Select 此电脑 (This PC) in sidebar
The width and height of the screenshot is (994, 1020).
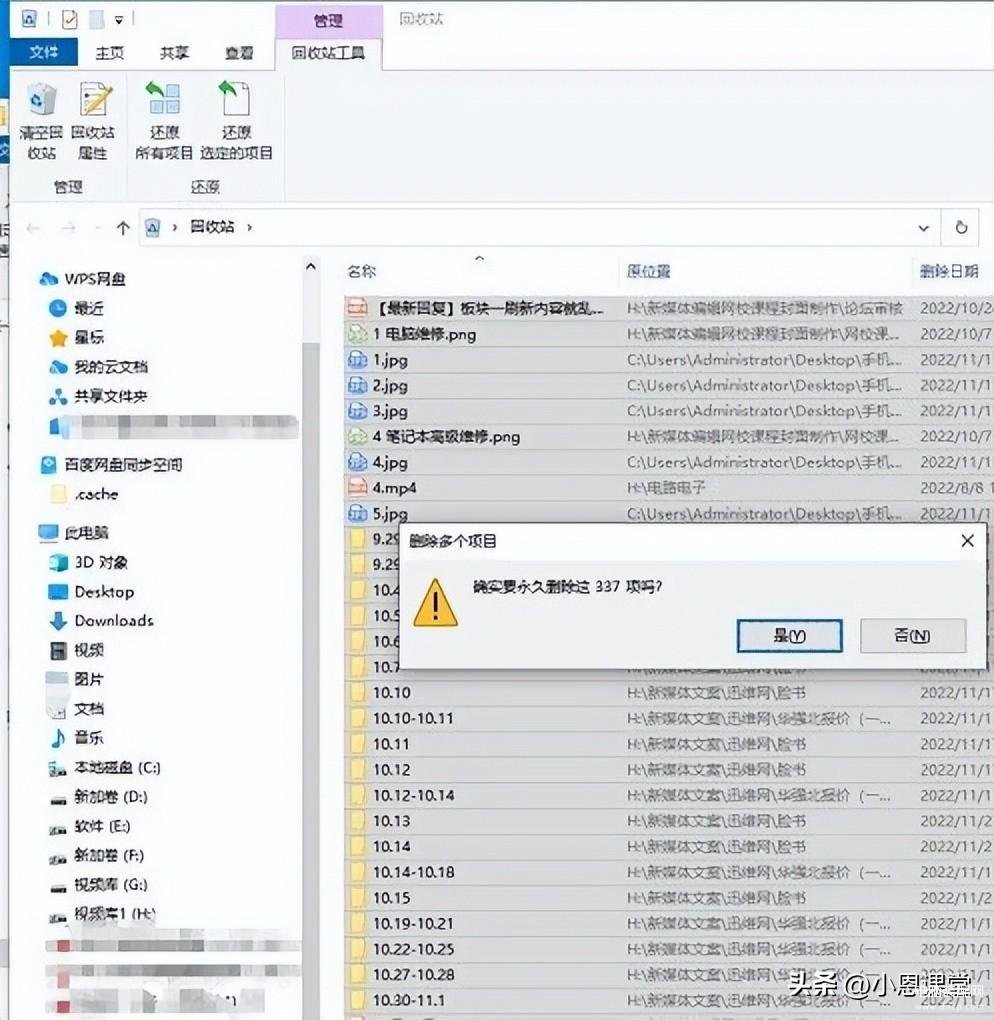(x=86, y=533)
